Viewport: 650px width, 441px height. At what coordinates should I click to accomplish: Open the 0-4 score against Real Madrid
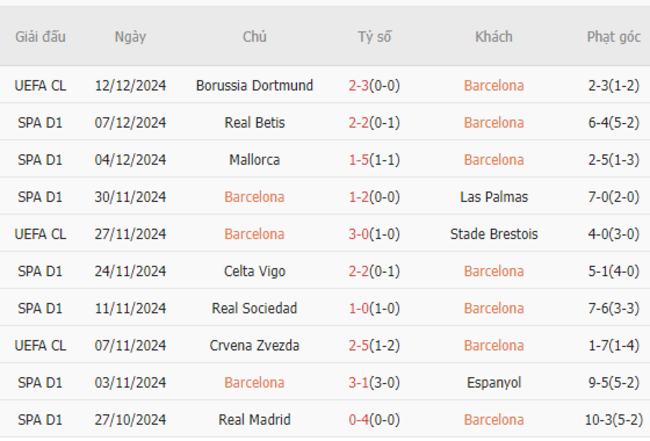coord(359,419)
